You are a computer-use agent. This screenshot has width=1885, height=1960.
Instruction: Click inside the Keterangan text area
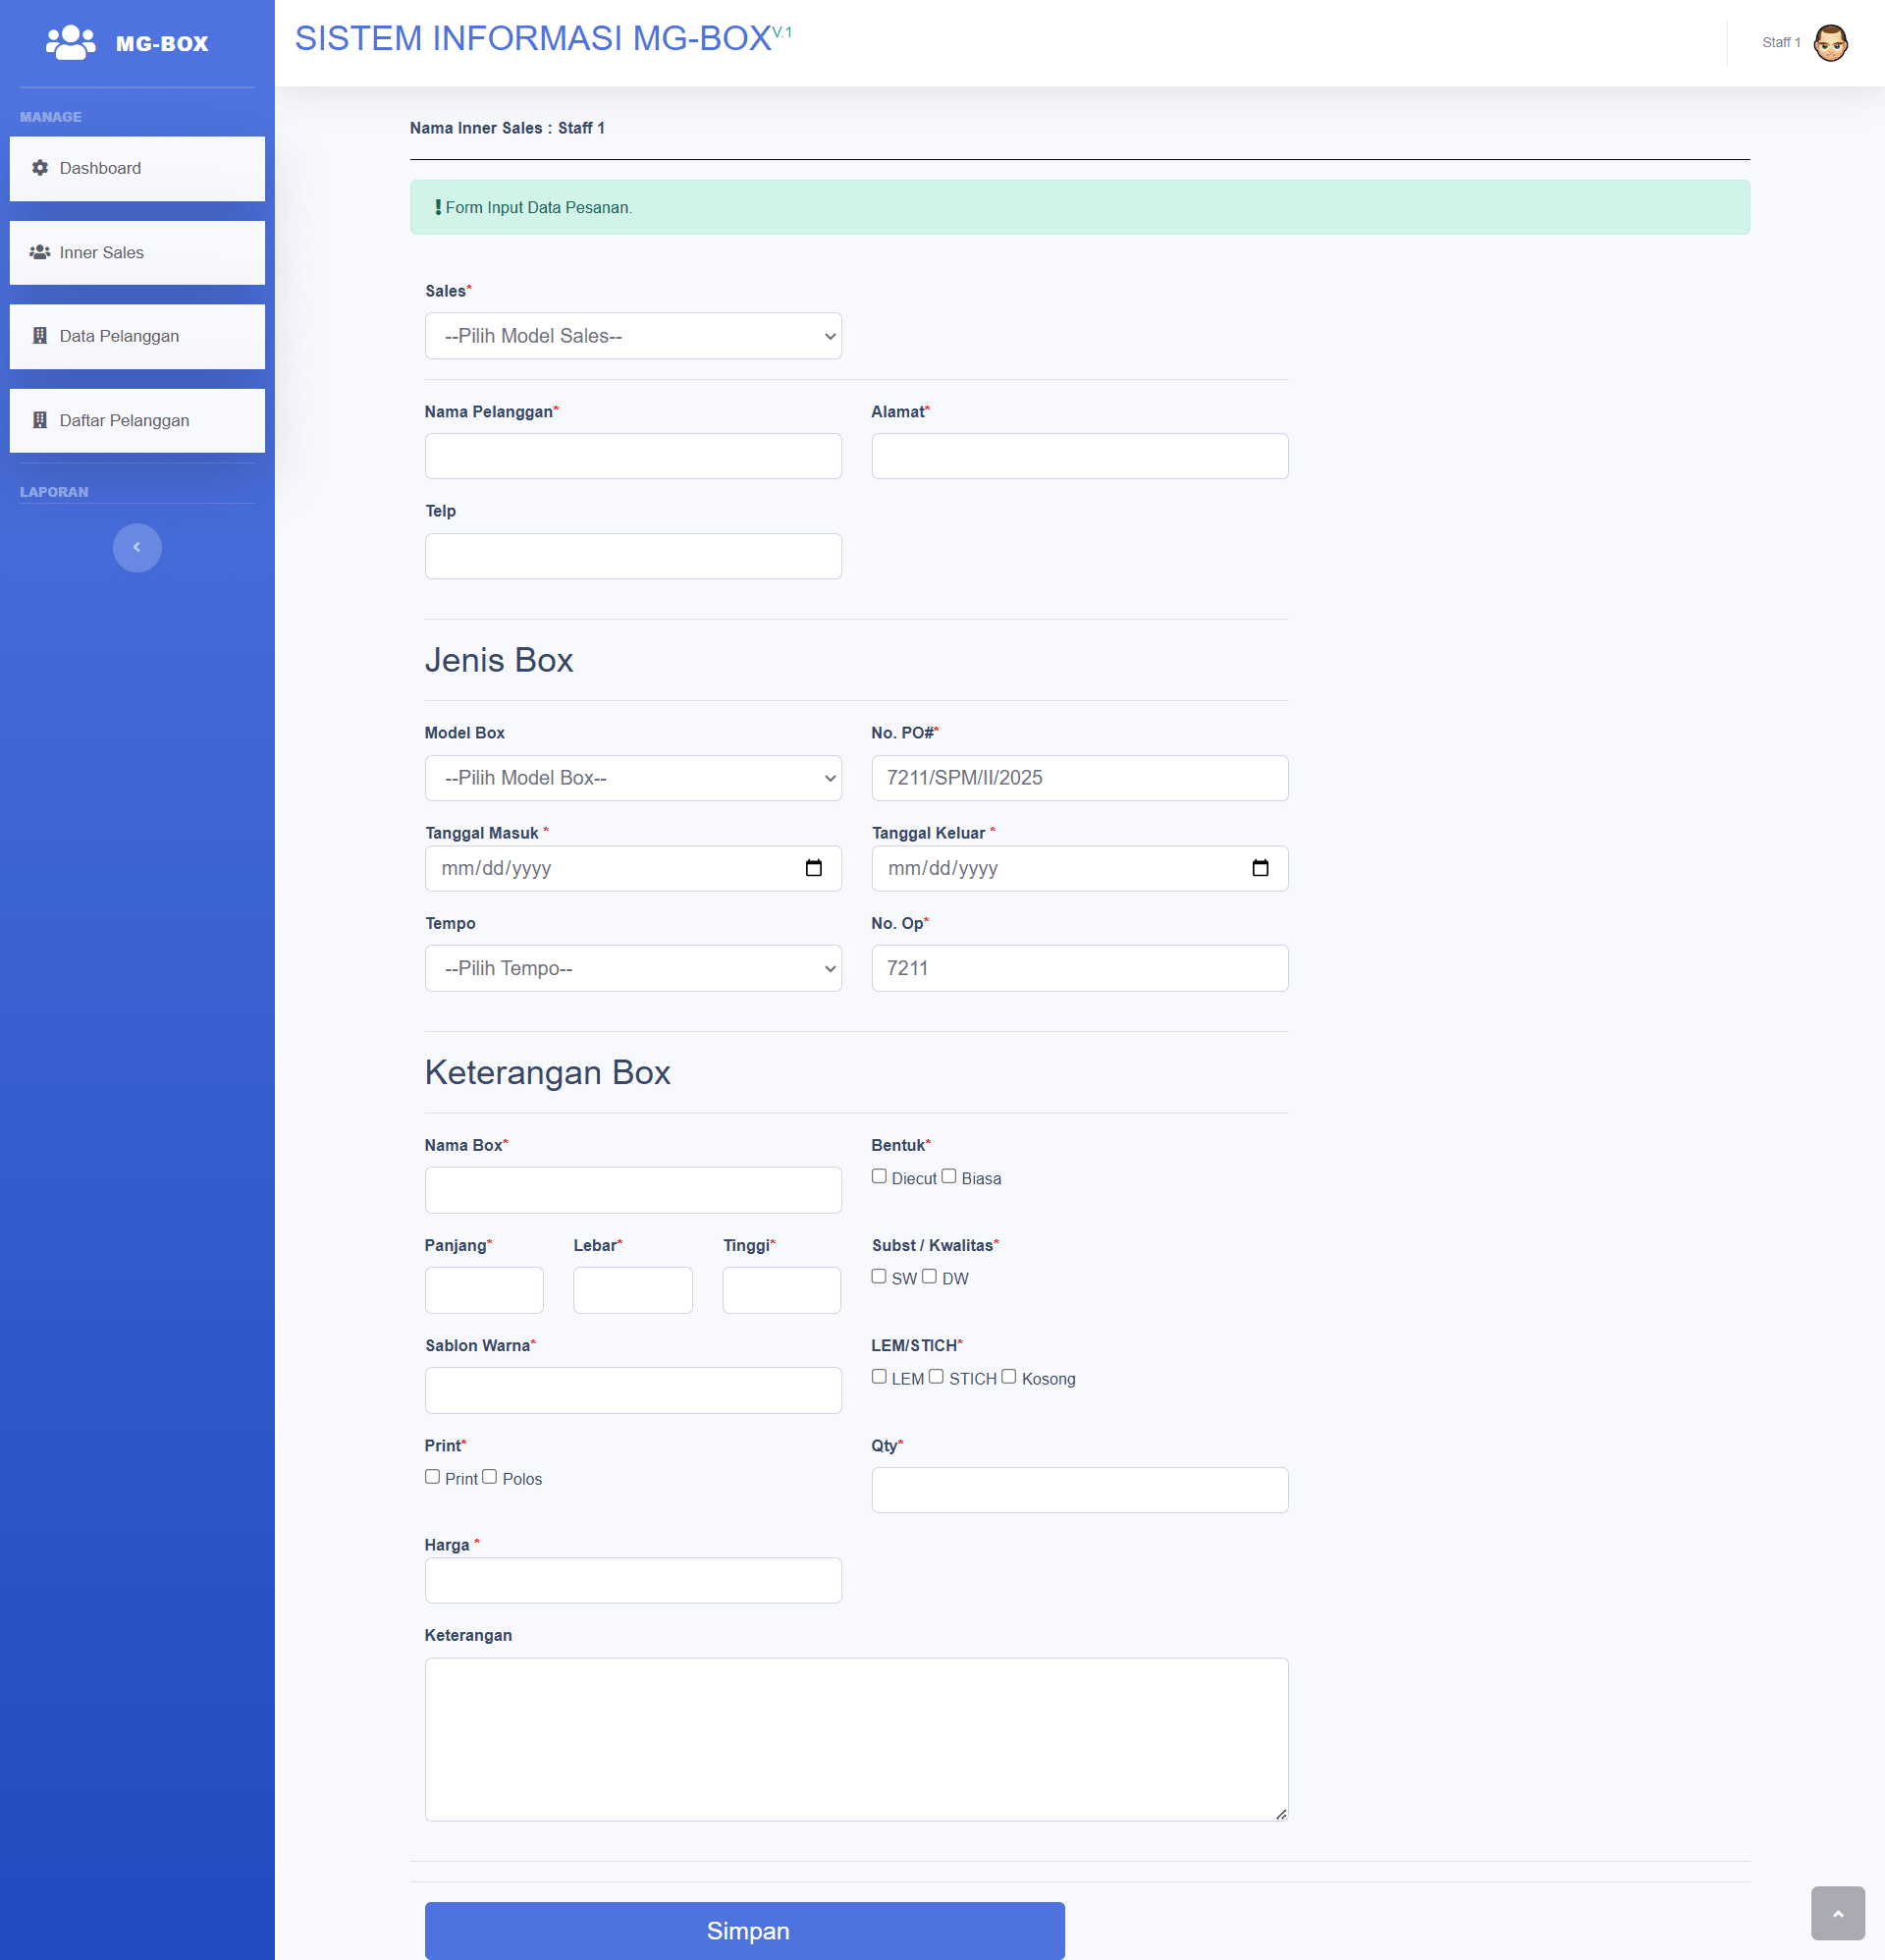click(x=856, y=1740)
